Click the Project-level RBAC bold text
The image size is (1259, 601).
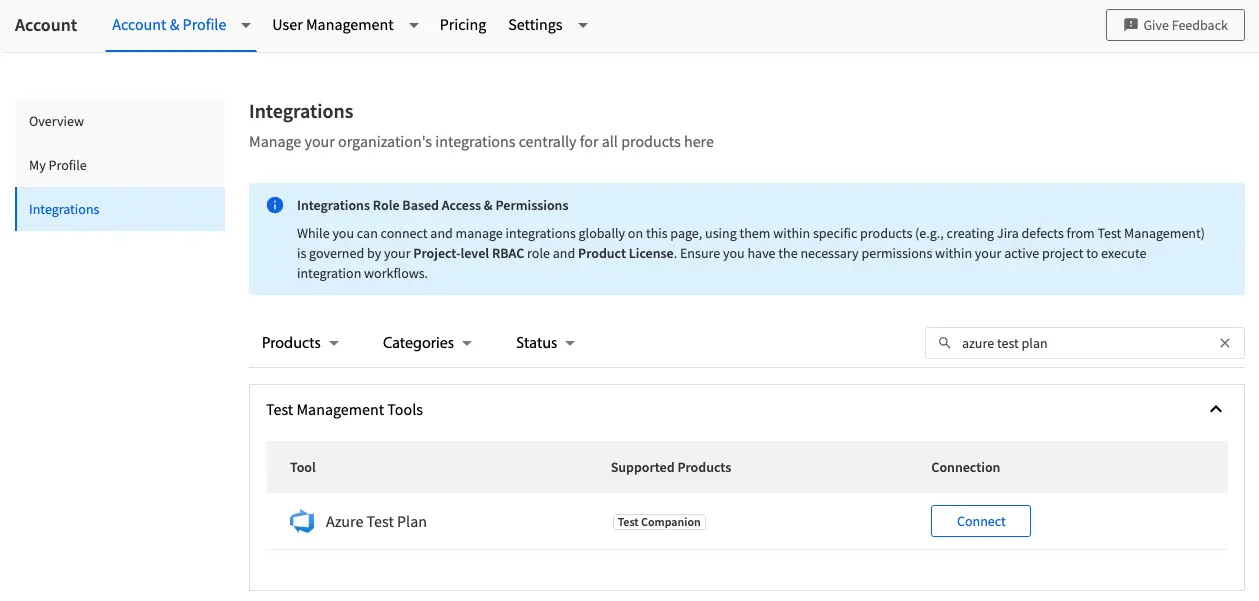(x=468, y=253)
